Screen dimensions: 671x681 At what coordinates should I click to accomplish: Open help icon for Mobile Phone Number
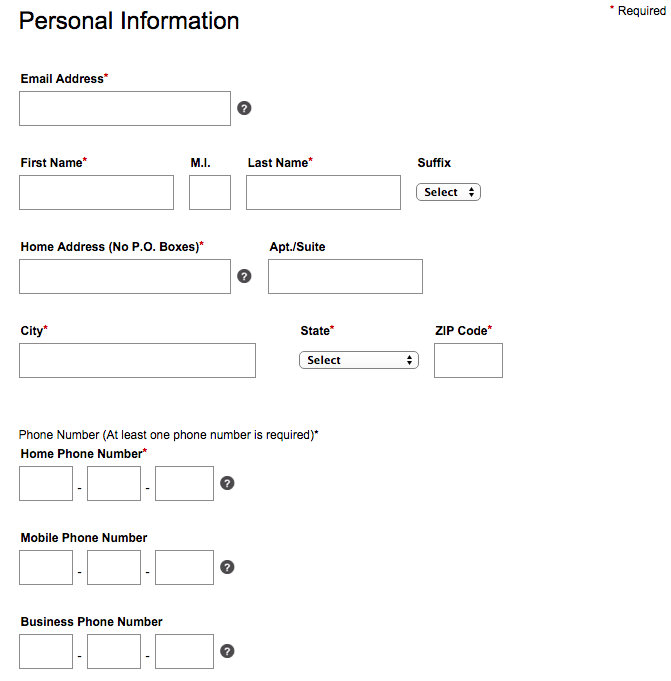coord(227,567)
